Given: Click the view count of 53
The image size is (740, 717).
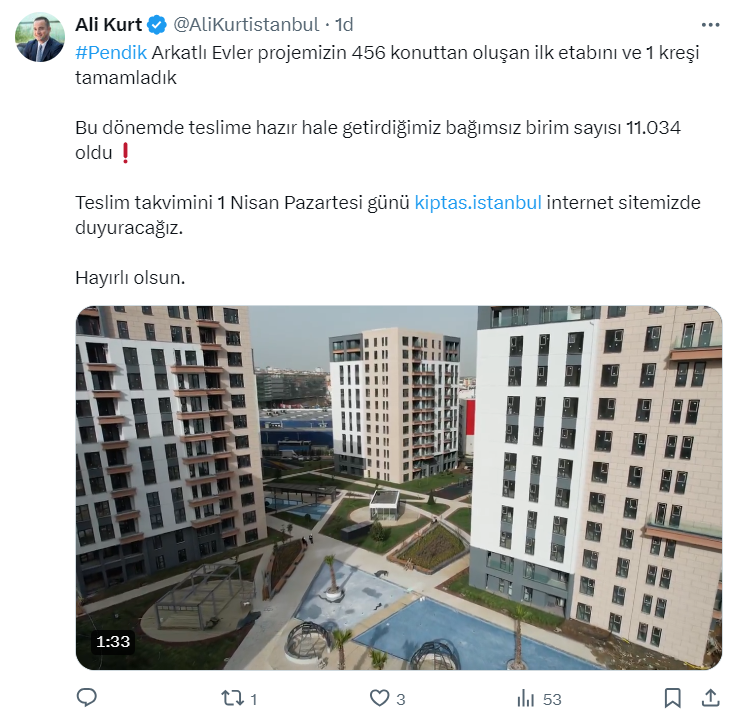Looking at the screenshot, I should [x=552, y=699].
